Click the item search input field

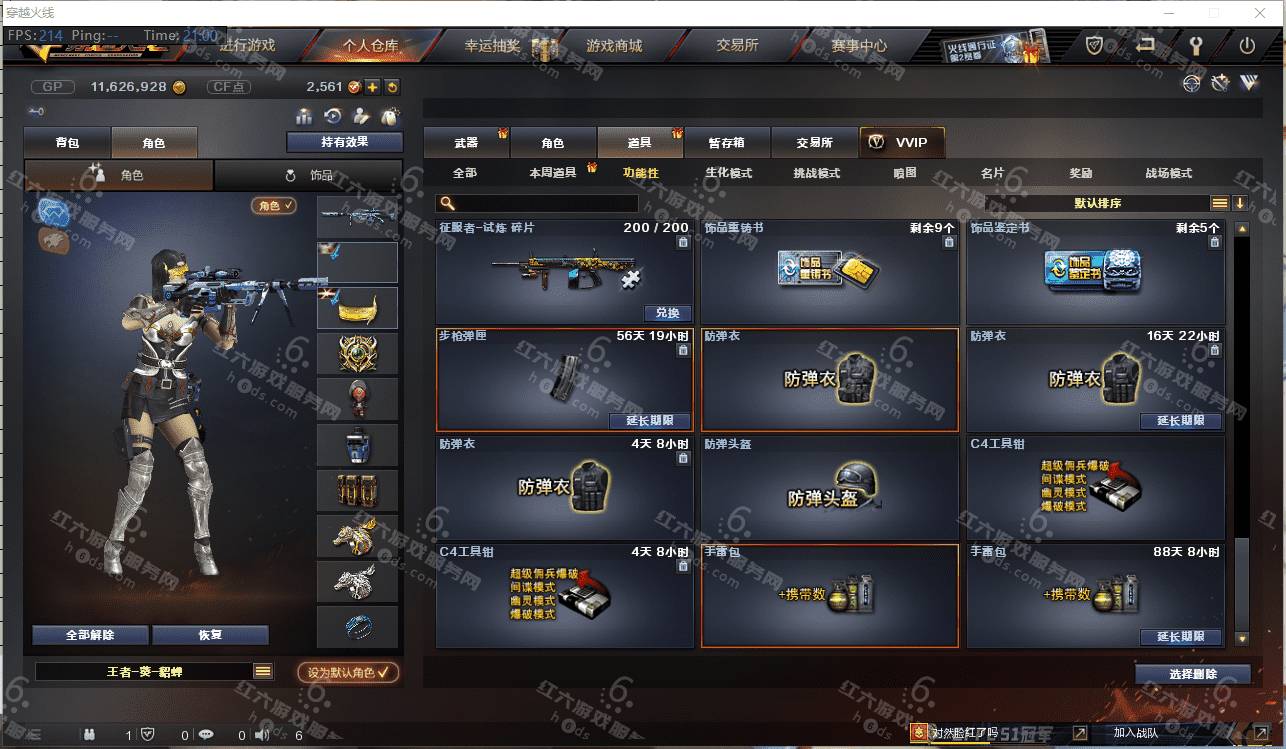coord(538,203)
